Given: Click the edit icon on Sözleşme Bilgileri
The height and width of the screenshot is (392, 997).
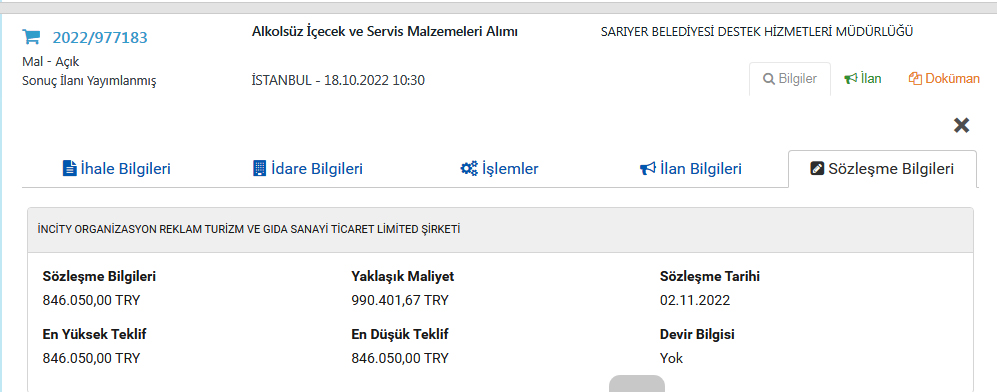Looking at the screenshot, I should [x=818, y=169].
